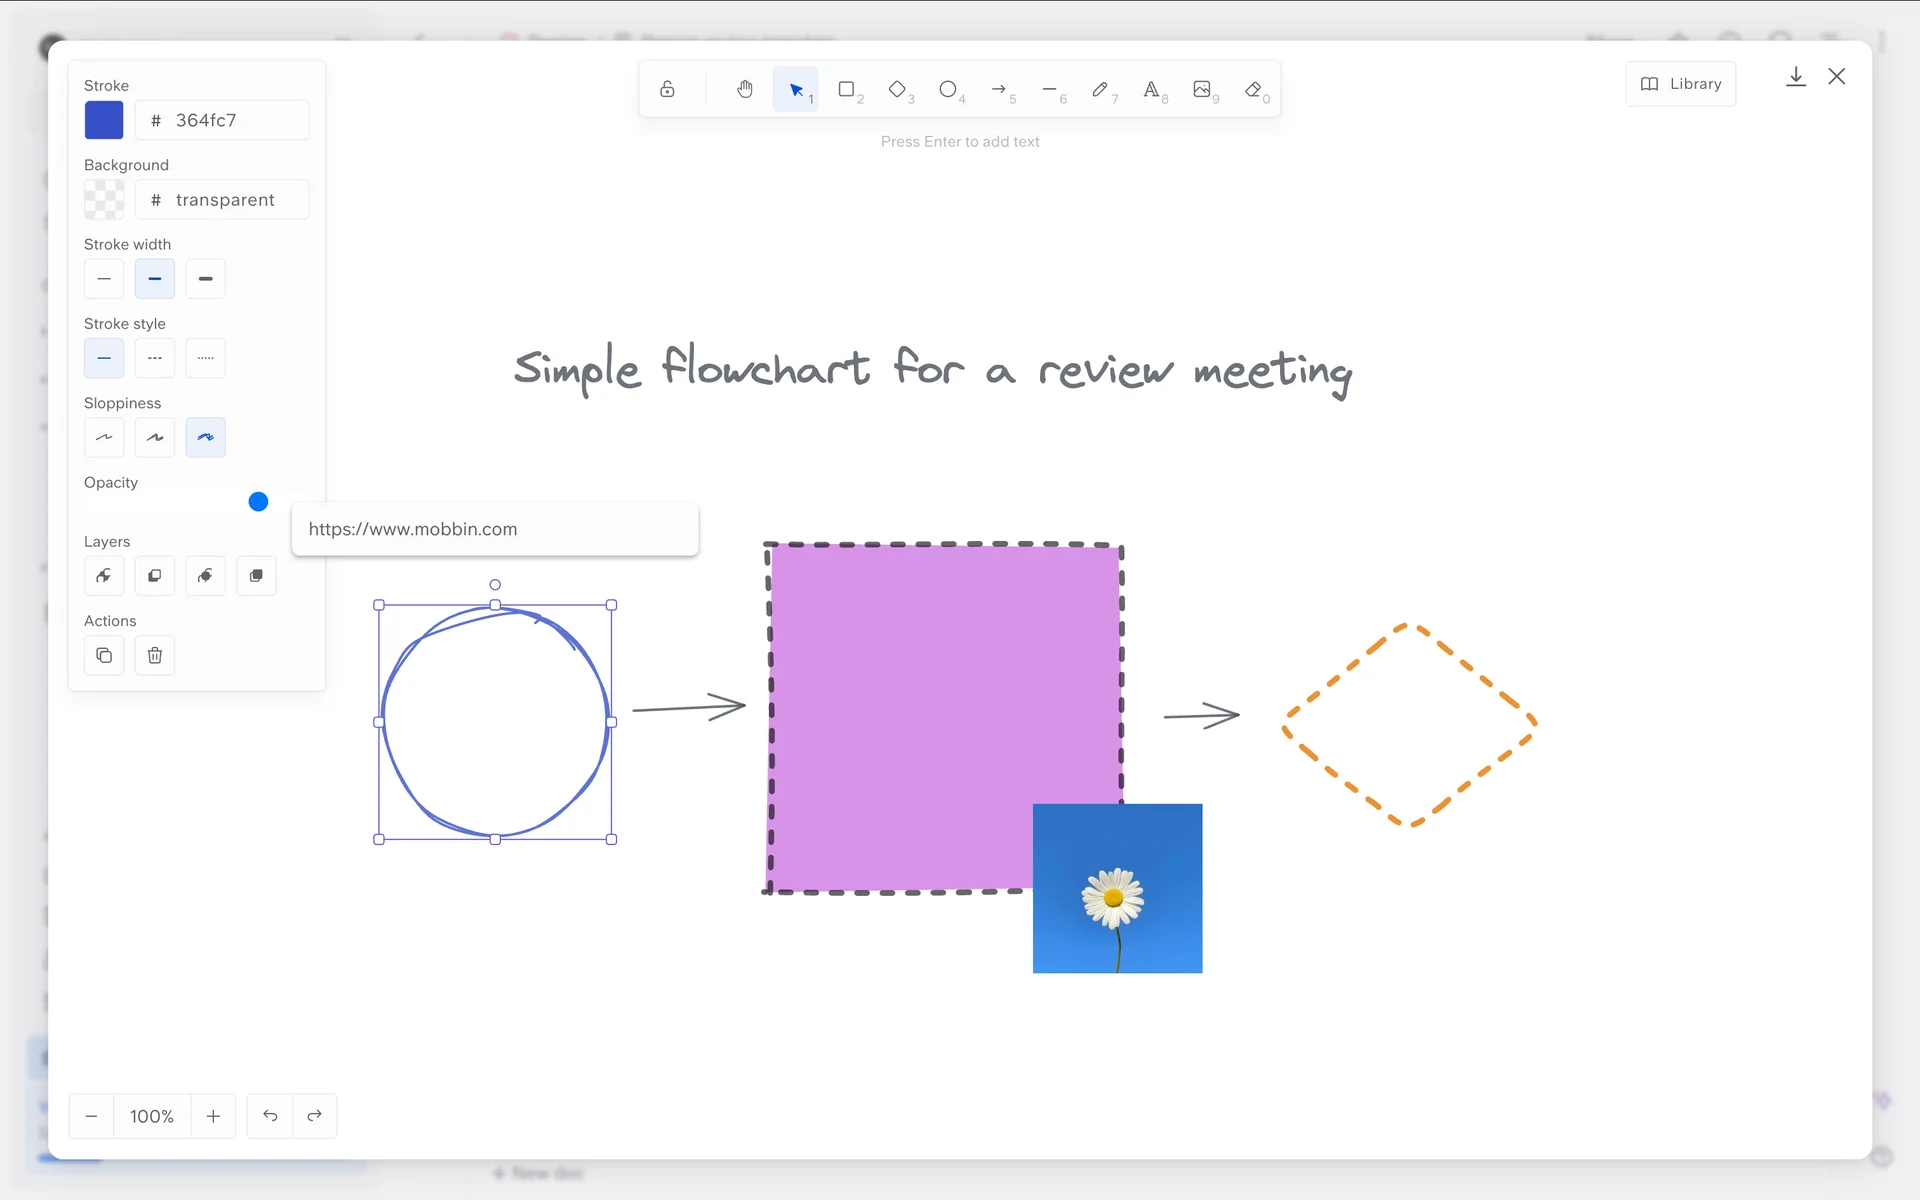Toggle the canvas lock icon
The width and height of the screenshot is (1920, 1200).
(x=667, y=90)
